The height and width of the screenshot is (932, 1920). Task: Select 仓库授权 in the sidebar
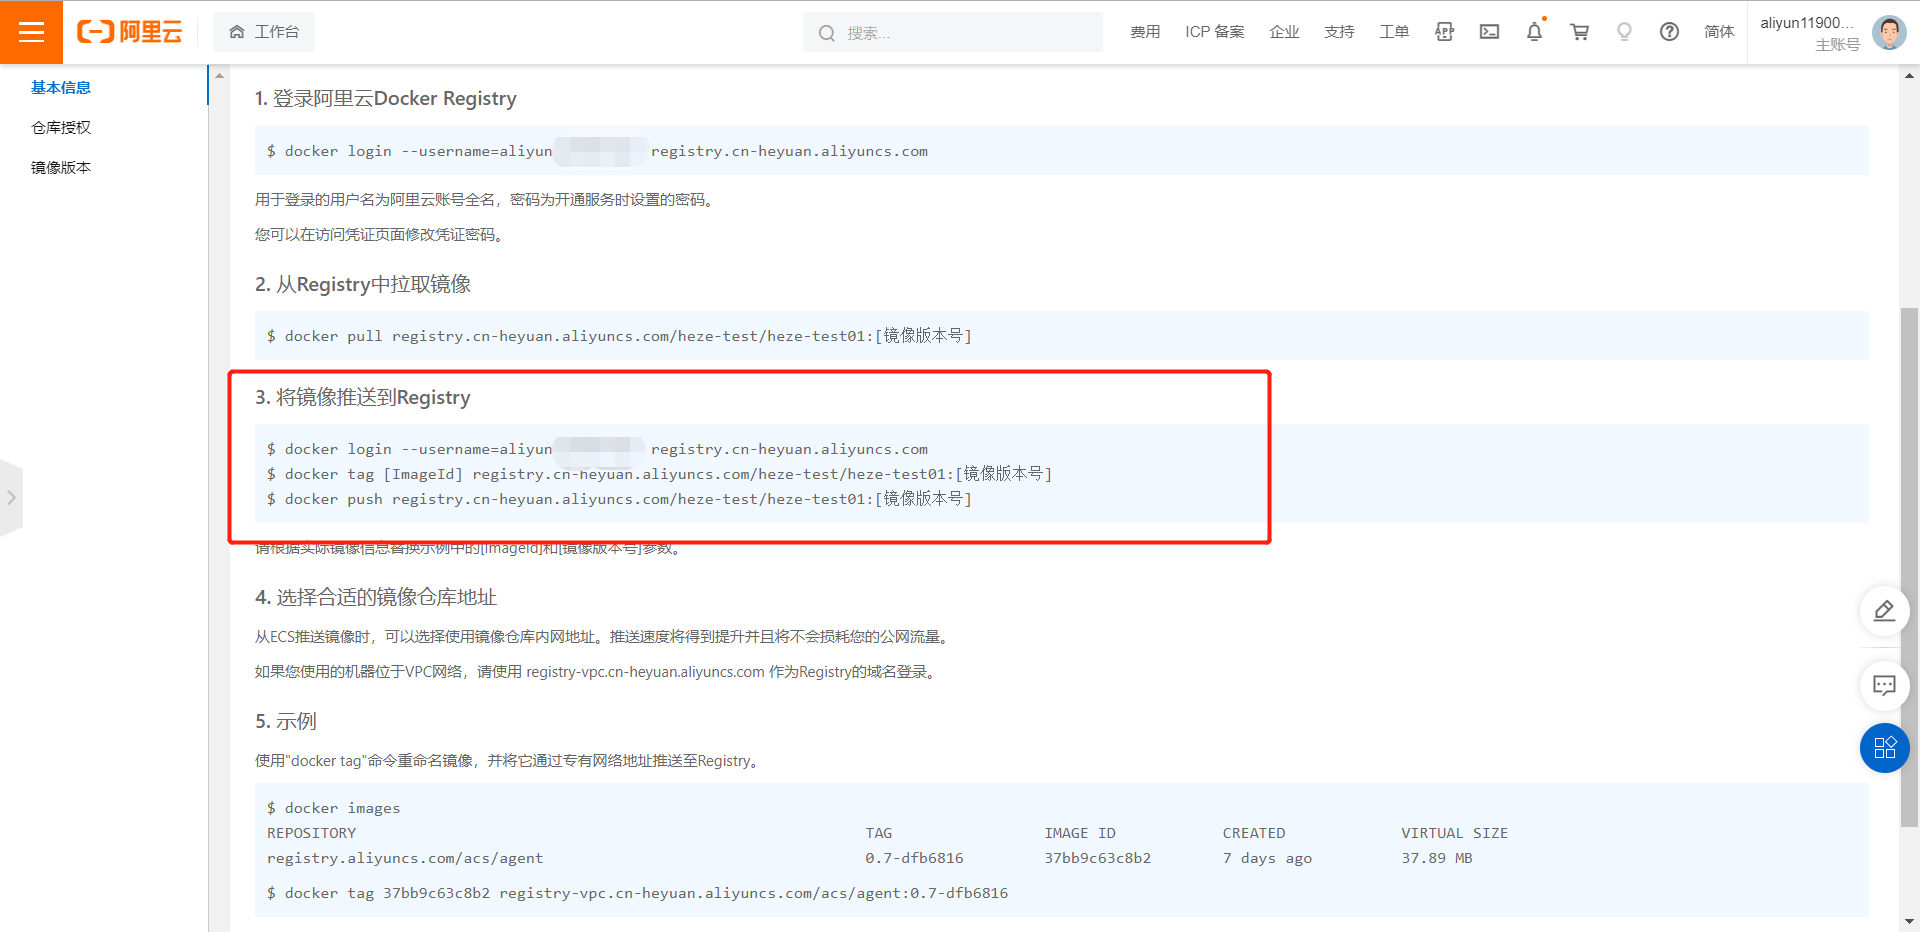pyautogui.click(x=61, y=127)
